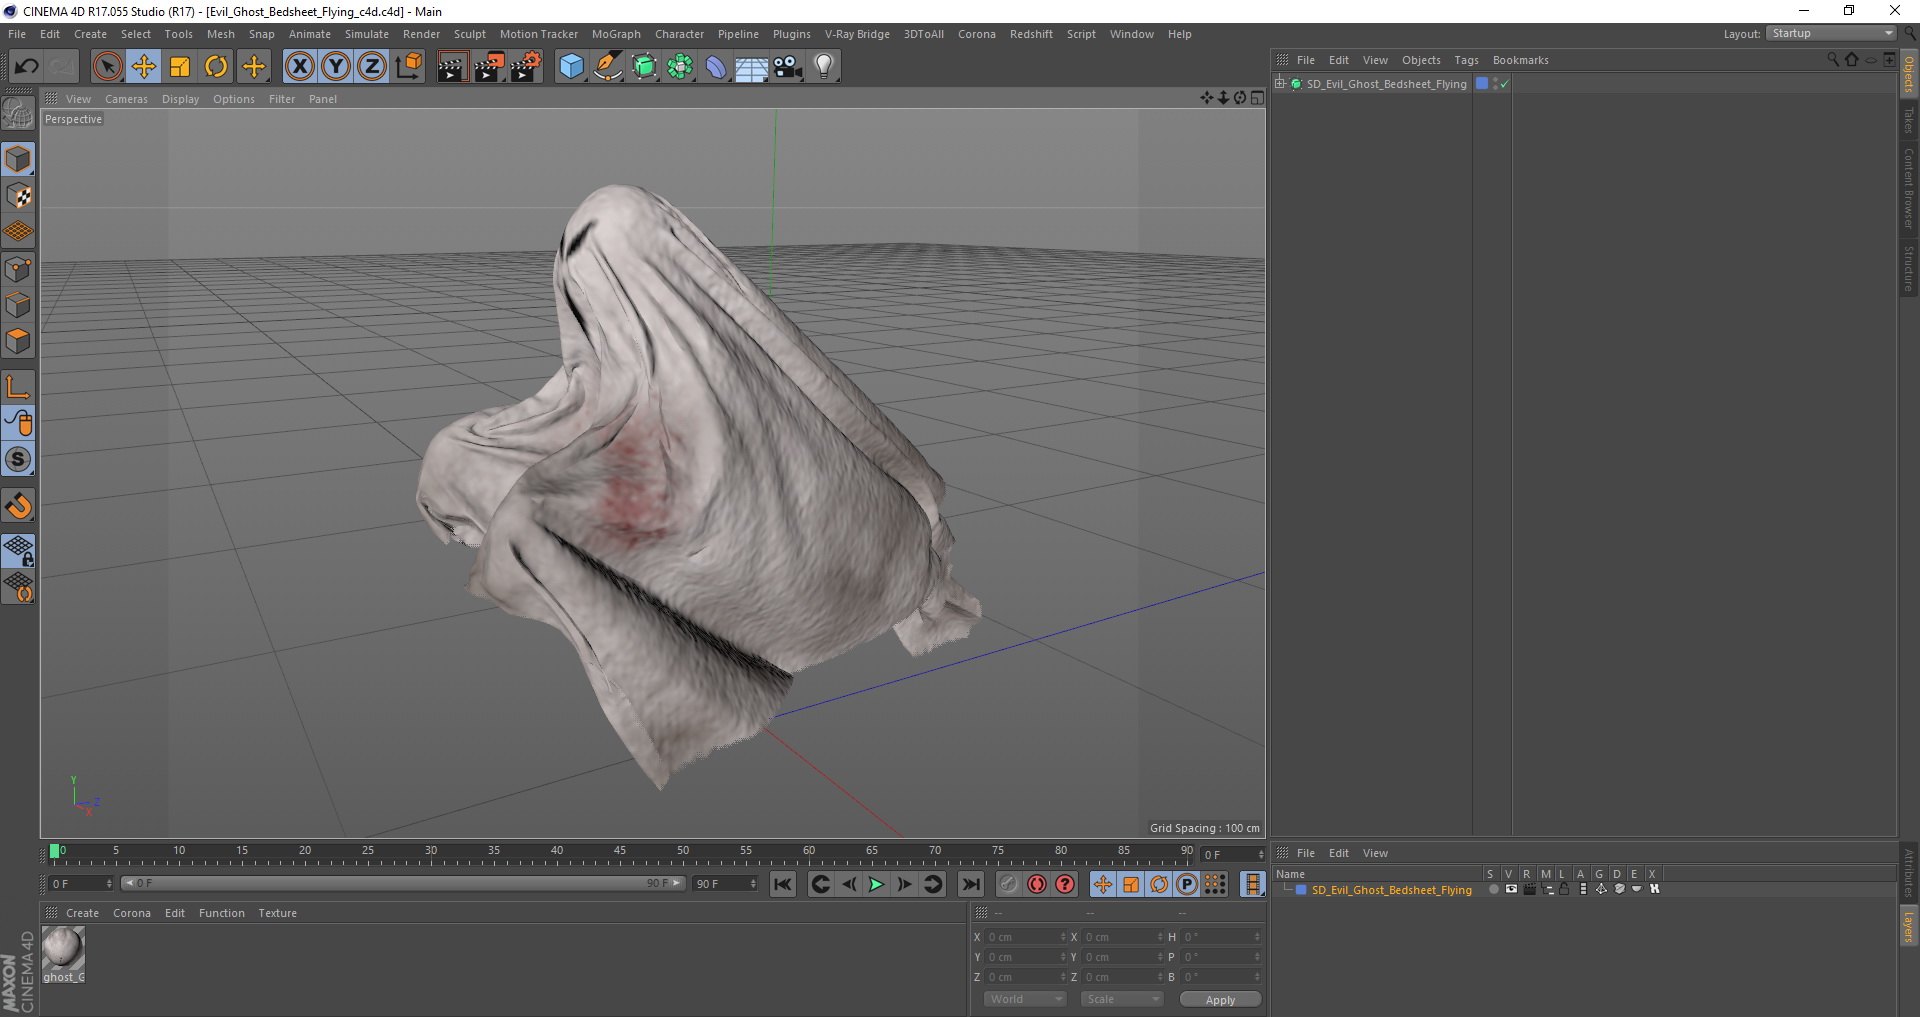Add a light object with the bulb icon
This screenshot has width=1920, height=1017.
pos(823,67)
